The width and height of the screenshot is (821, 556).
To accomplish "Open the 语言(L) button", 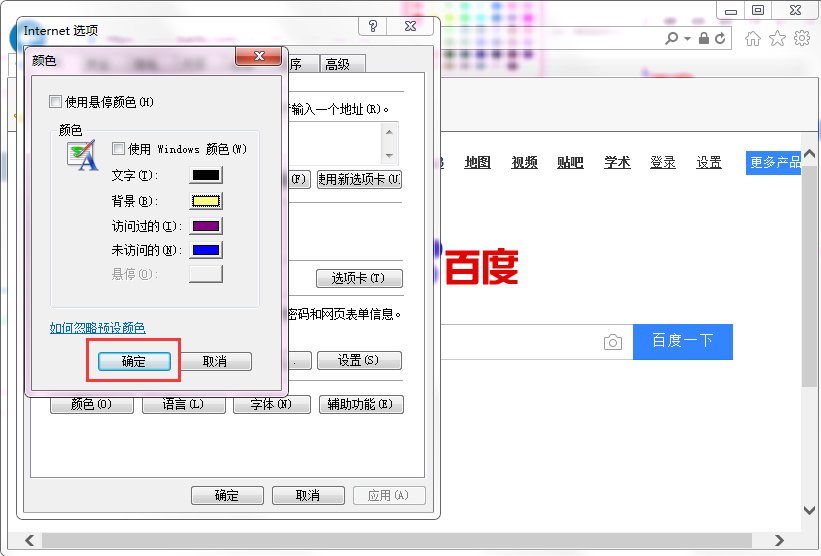I will (183, 404).
